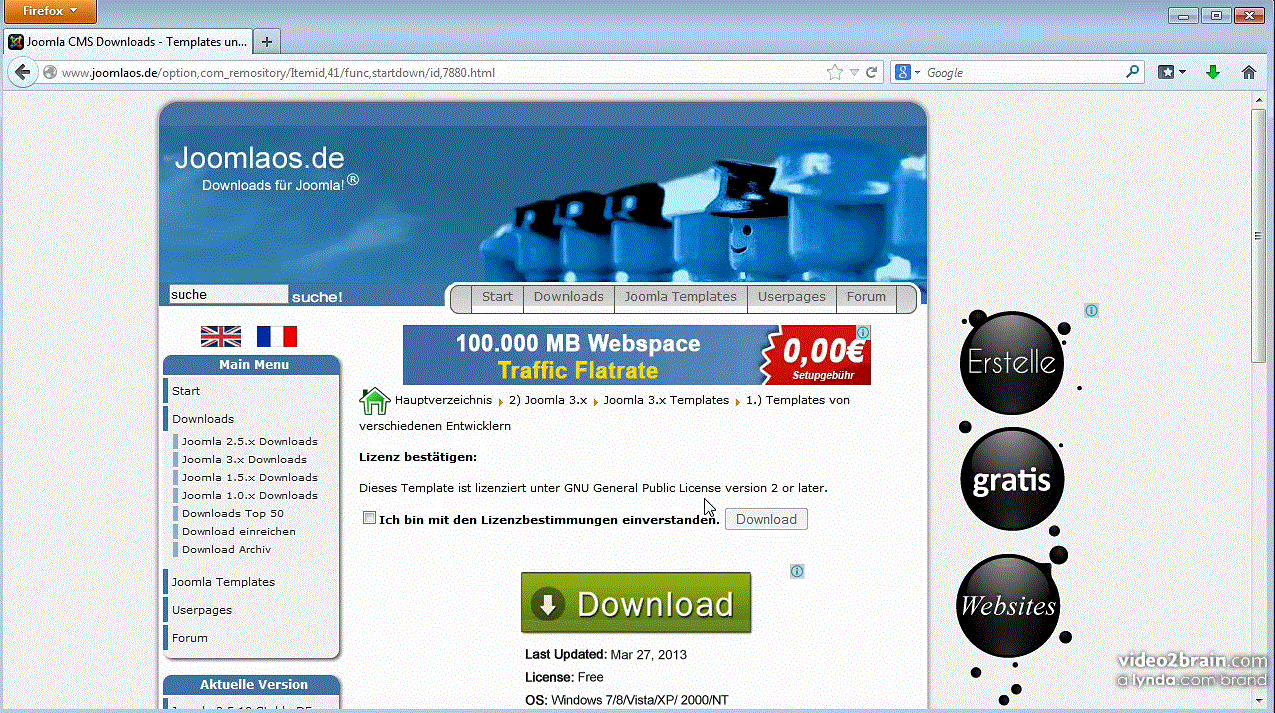This screenshot has width=1275, height=713.
Task: Click the Google search input field
Action: click(x=1023, y=72)
